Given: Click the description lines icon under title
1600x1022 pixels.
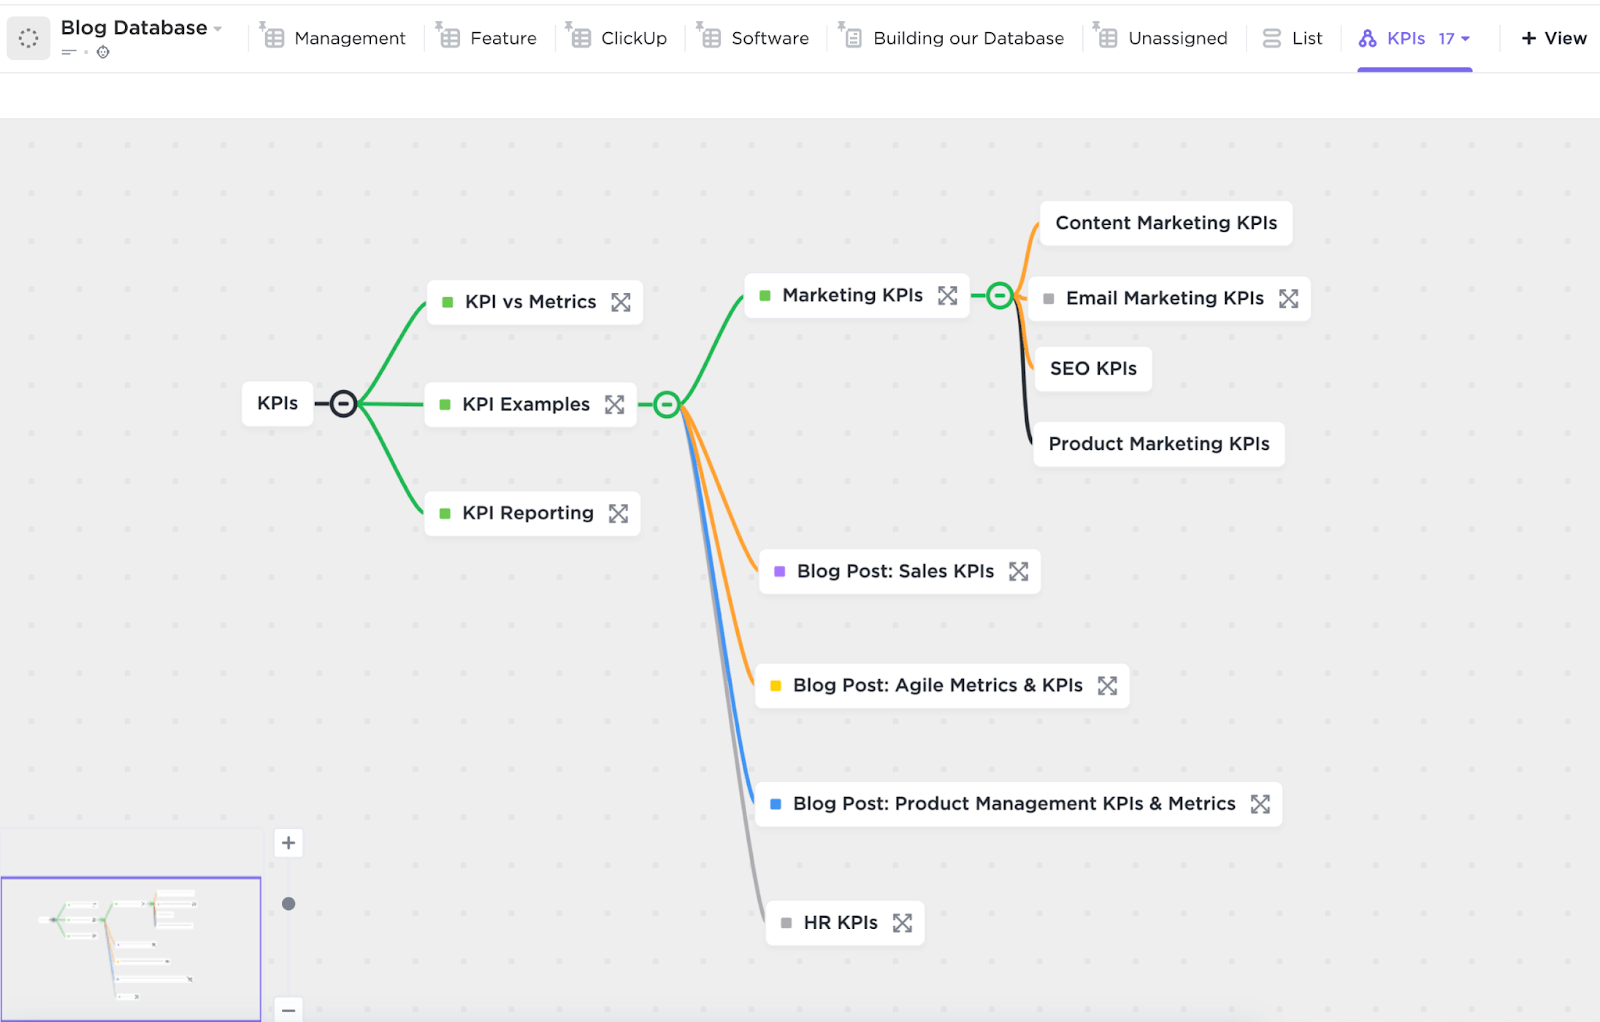Looking at the screenshot, I should 69,52.
